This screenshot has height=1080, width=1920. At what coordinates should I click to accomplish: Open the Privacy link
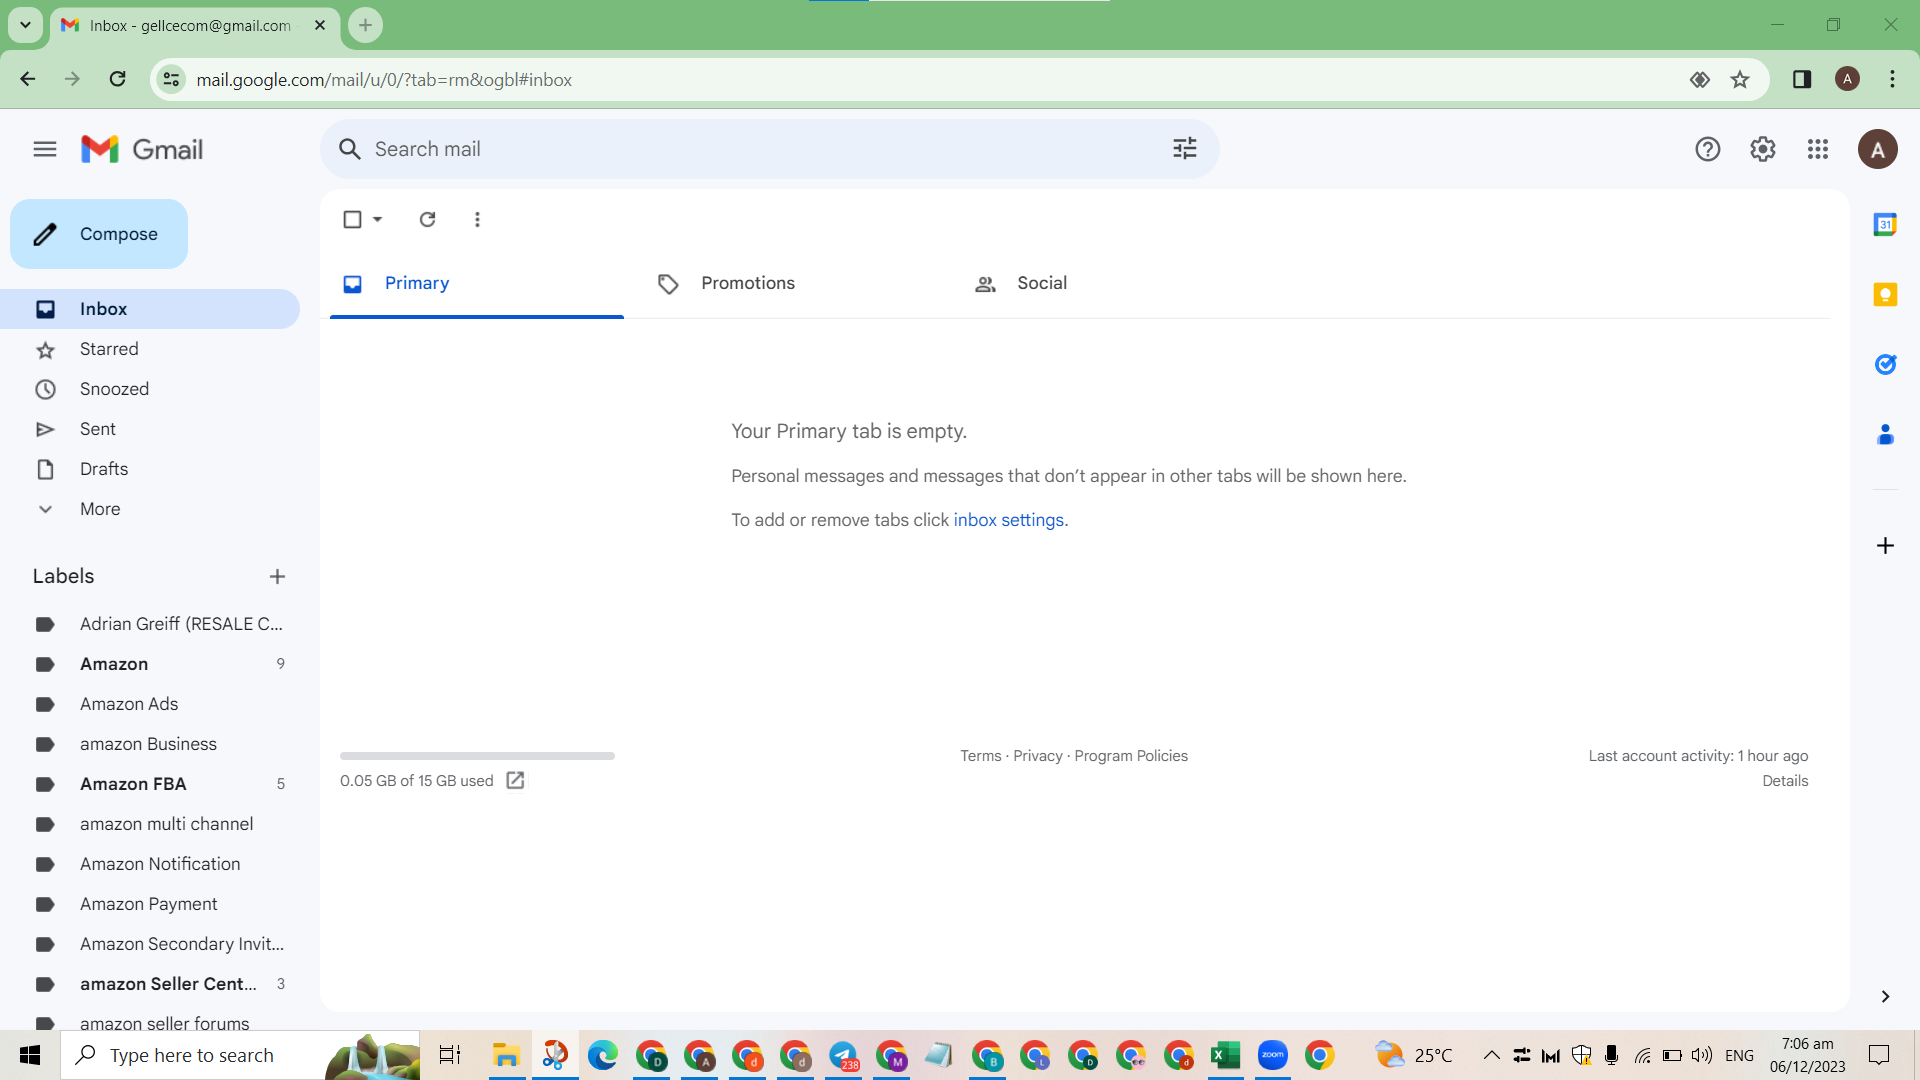click(x=1037, y=756)
